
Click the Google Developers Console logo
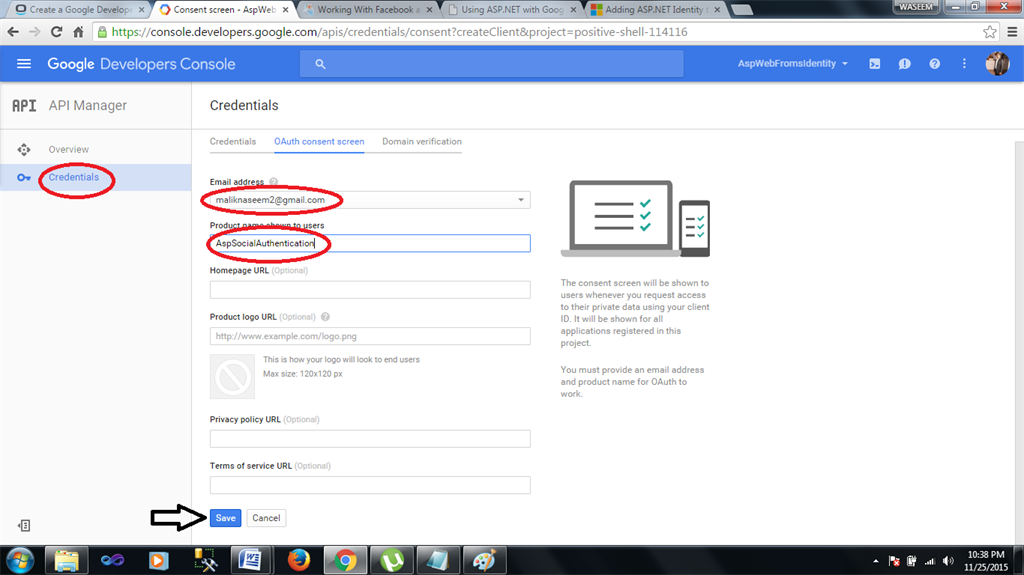pos(141,64)
